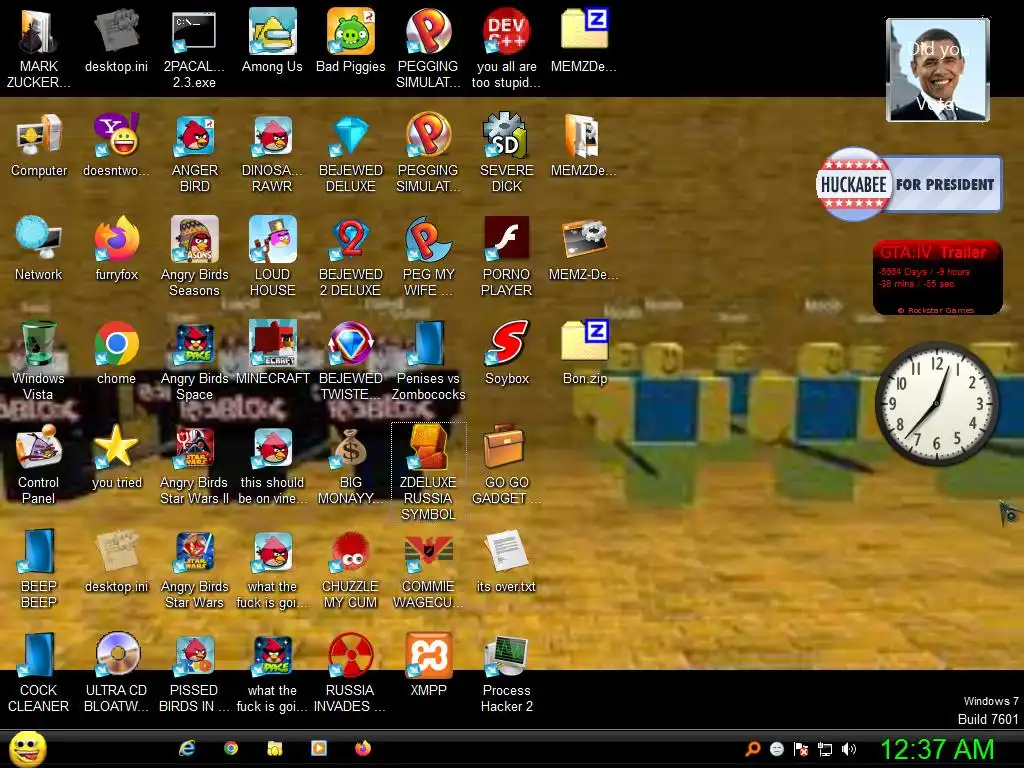This screenshot has height=768, width=1024.
Task: Click the Rockstar Games link in gadget
Action: coord(936,310)
